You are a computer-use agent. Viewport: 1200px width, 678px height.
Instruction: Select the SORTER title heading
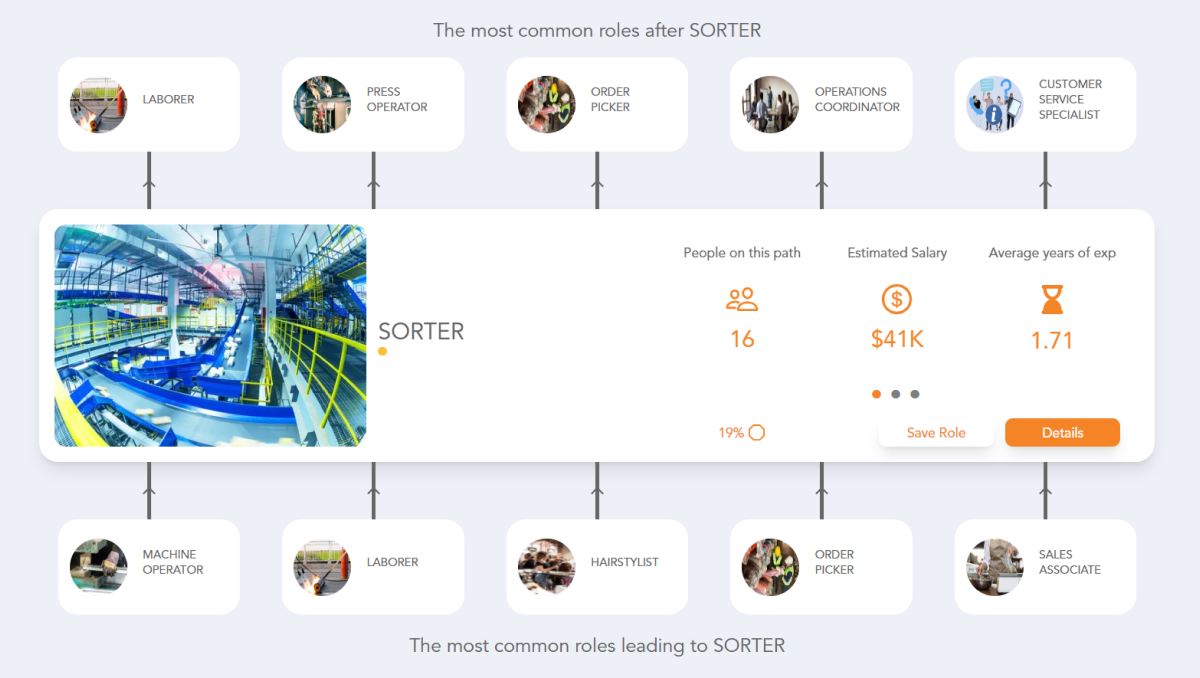421,331
